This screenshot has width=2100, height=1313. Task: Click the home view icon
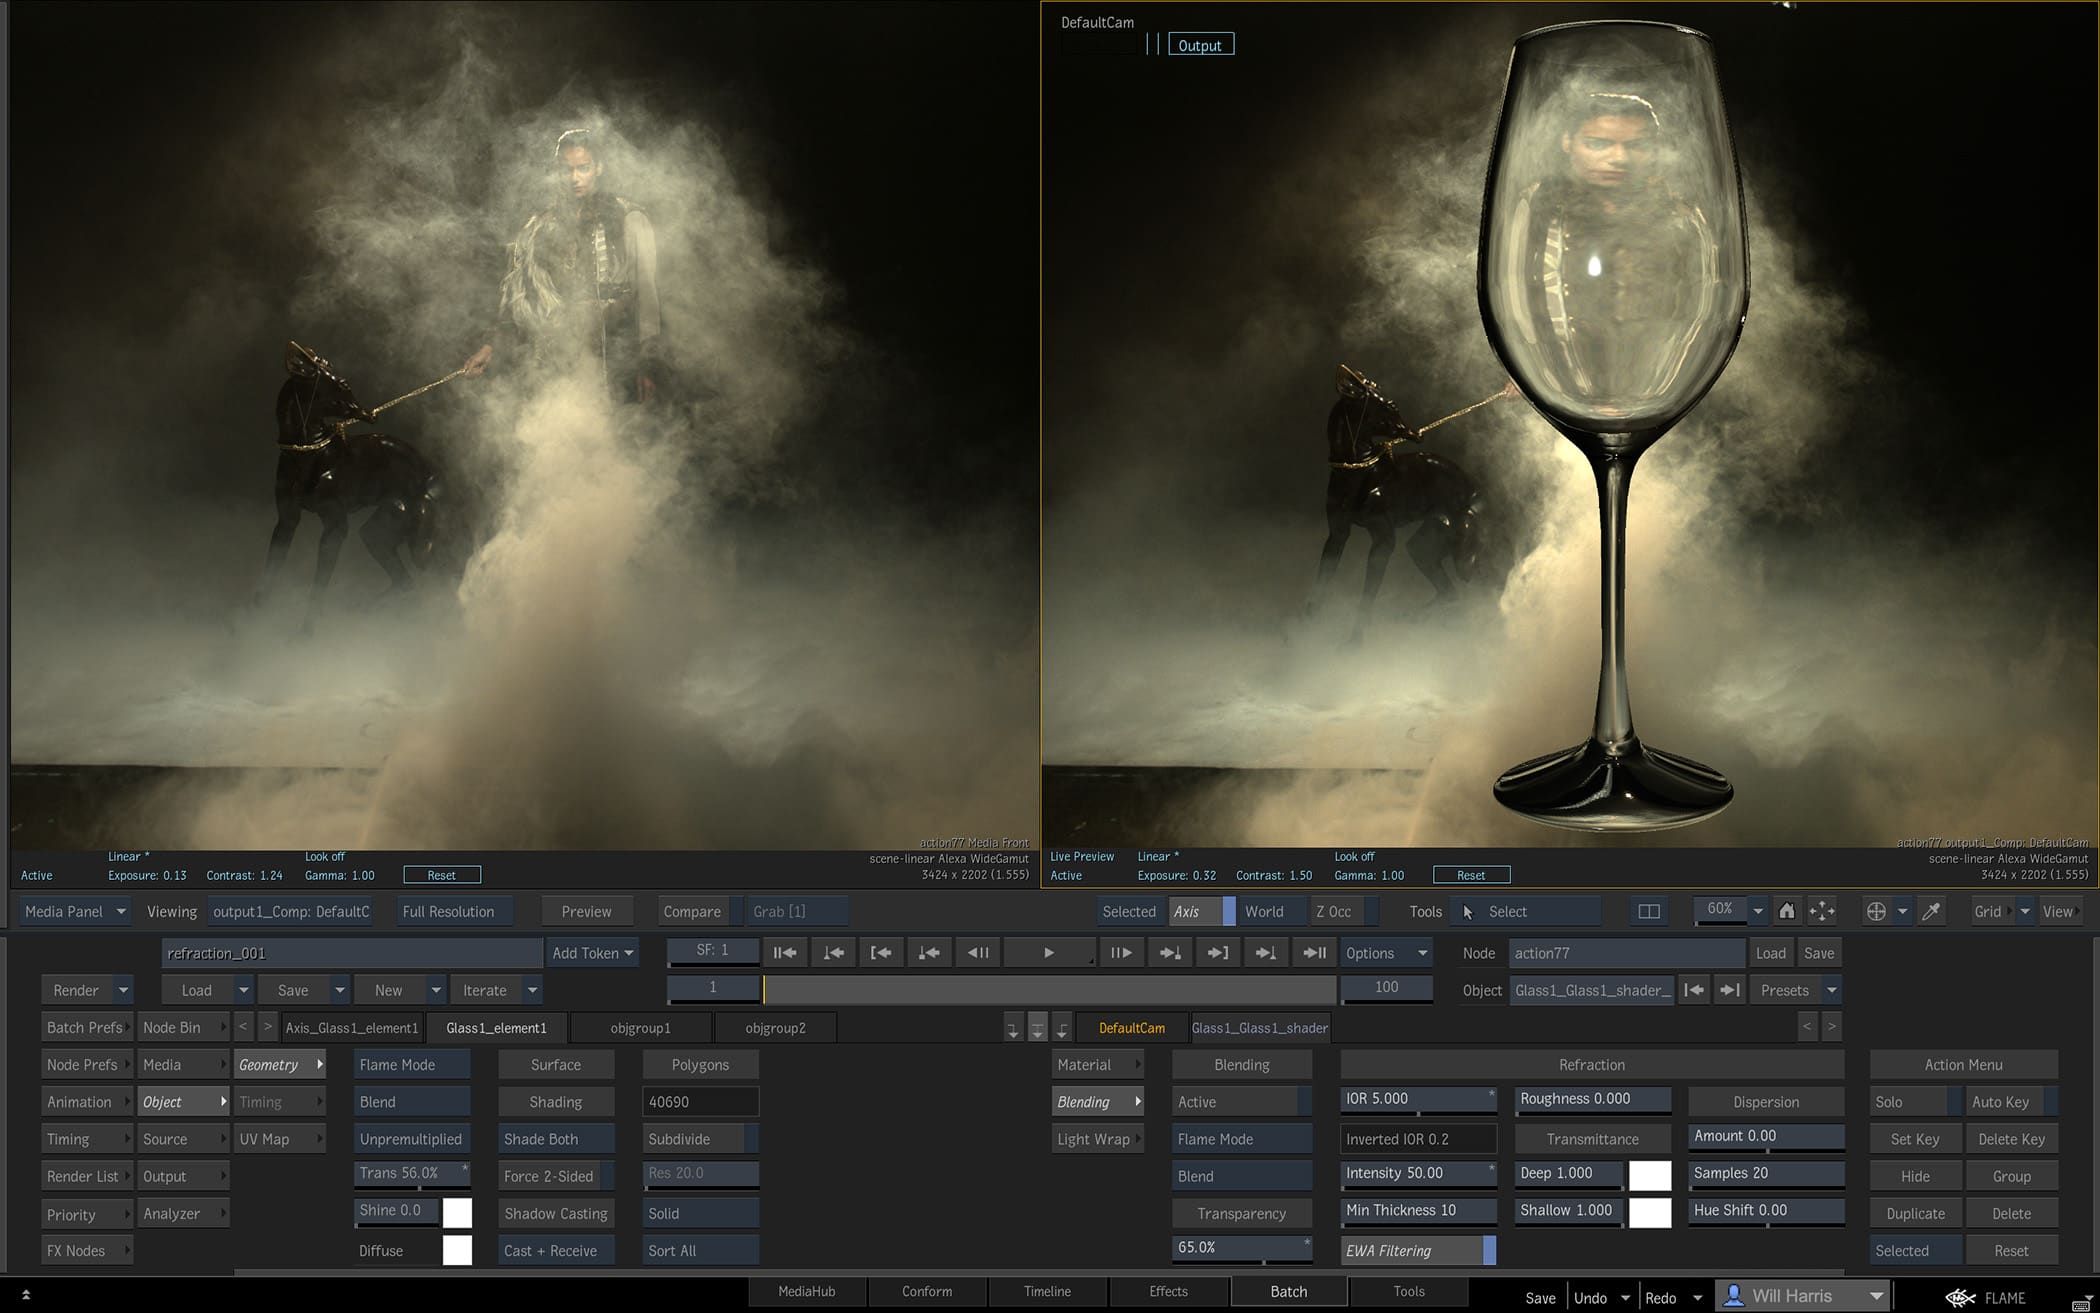1786,911
